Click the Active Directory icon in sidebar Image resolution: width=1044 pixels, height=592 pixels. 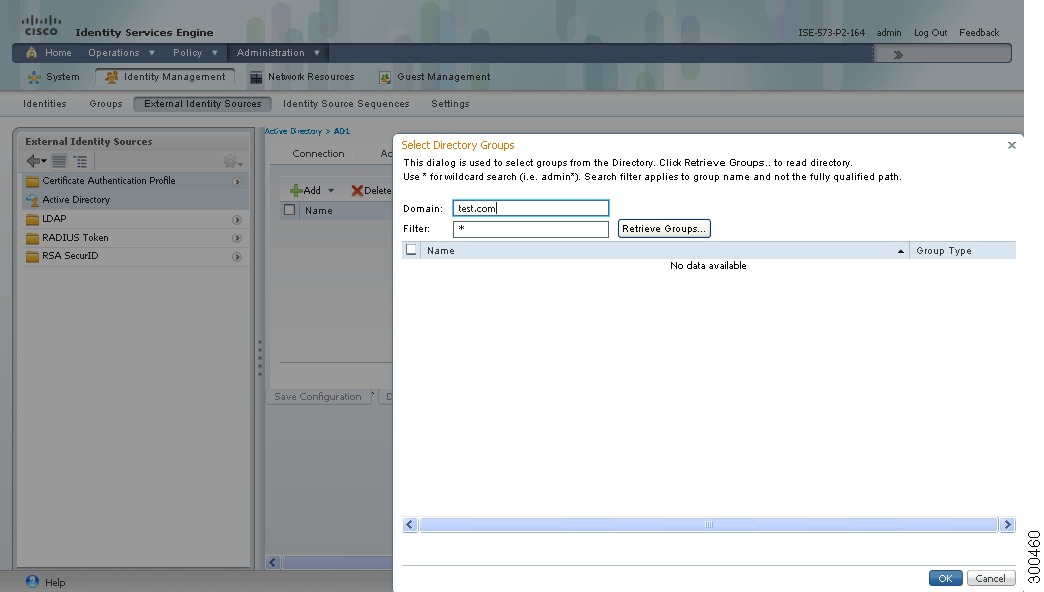pyautogui.click(x=32, y=200)
